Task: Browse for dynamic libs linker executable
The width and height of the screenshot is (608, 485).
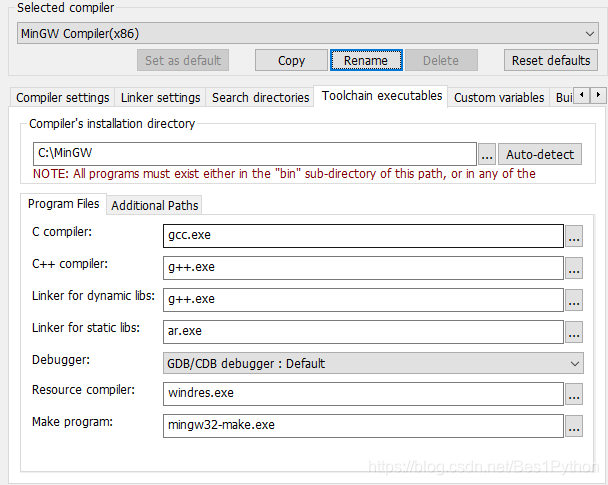Action: tap(574, 300)
